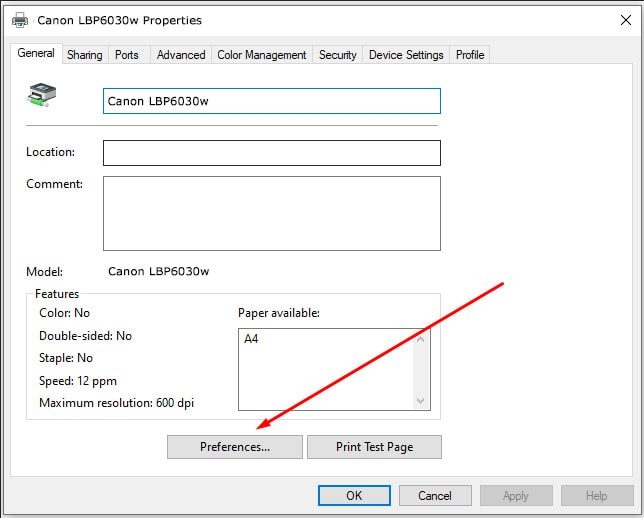Click the Model value Canon LBP6030w

159,272
